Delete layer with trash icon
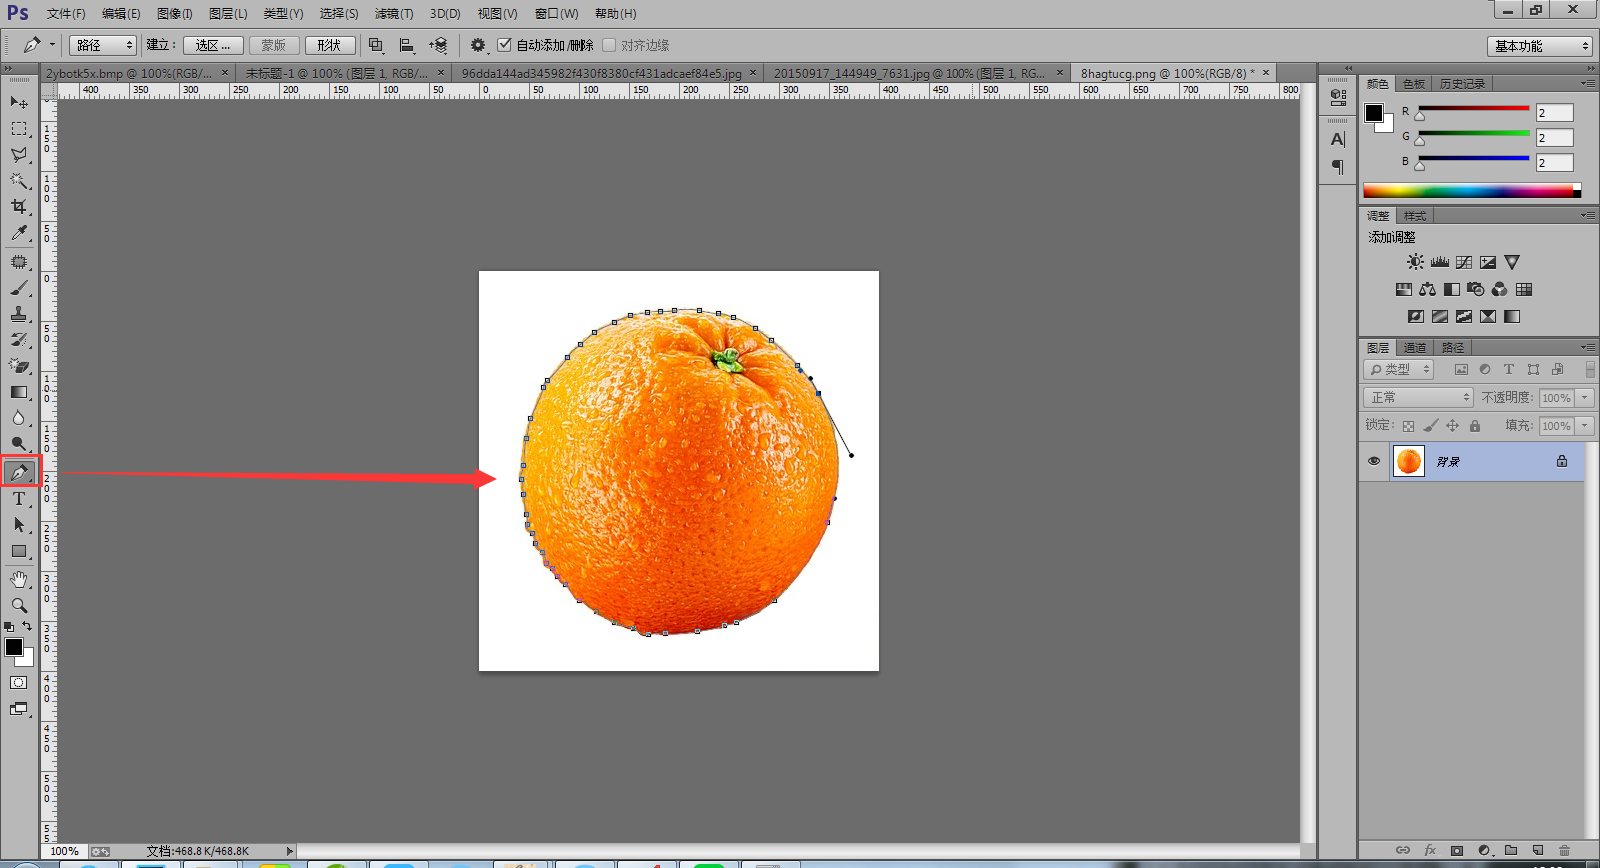The height and width of the screenshot is (868, 1600). pyautogui.click(x=1565, y=850)
